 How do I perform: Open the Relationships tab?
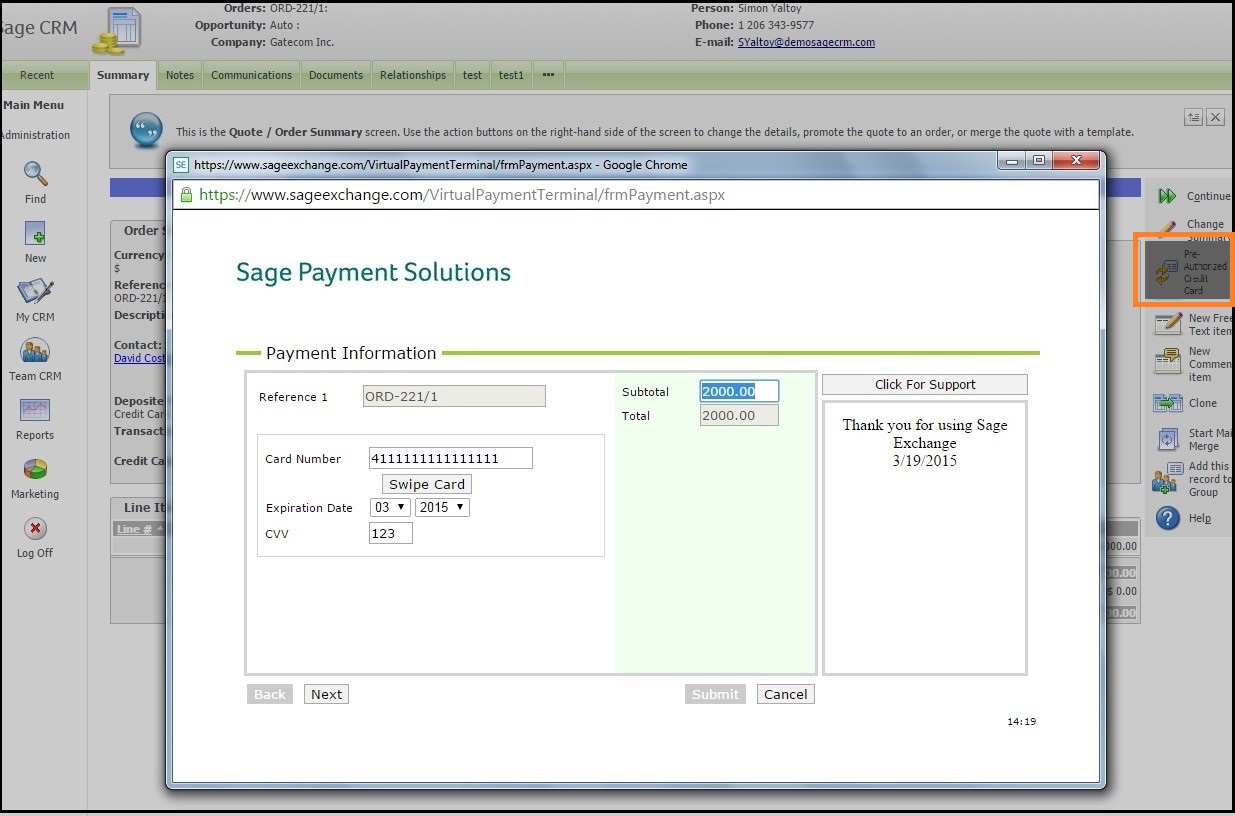tap(413, 75)
